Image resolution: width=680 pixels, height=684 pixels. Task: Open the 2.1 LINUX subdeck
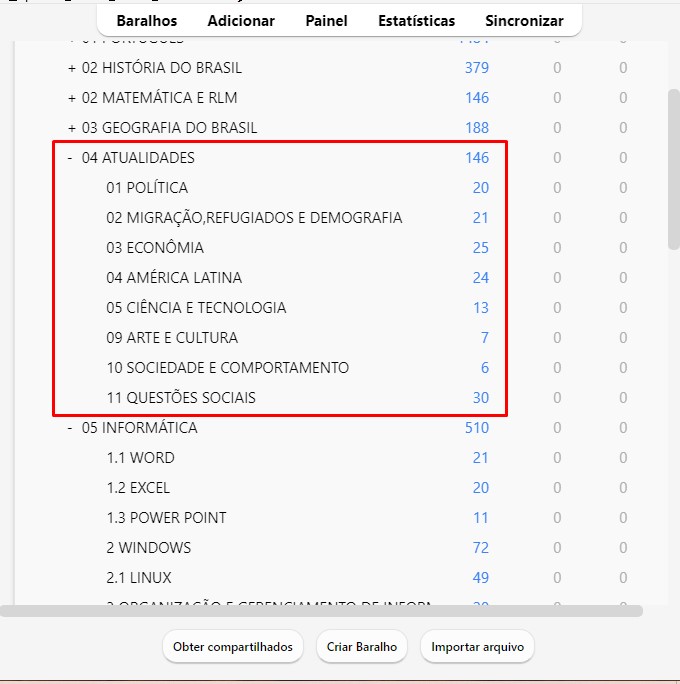coord(139,578)
